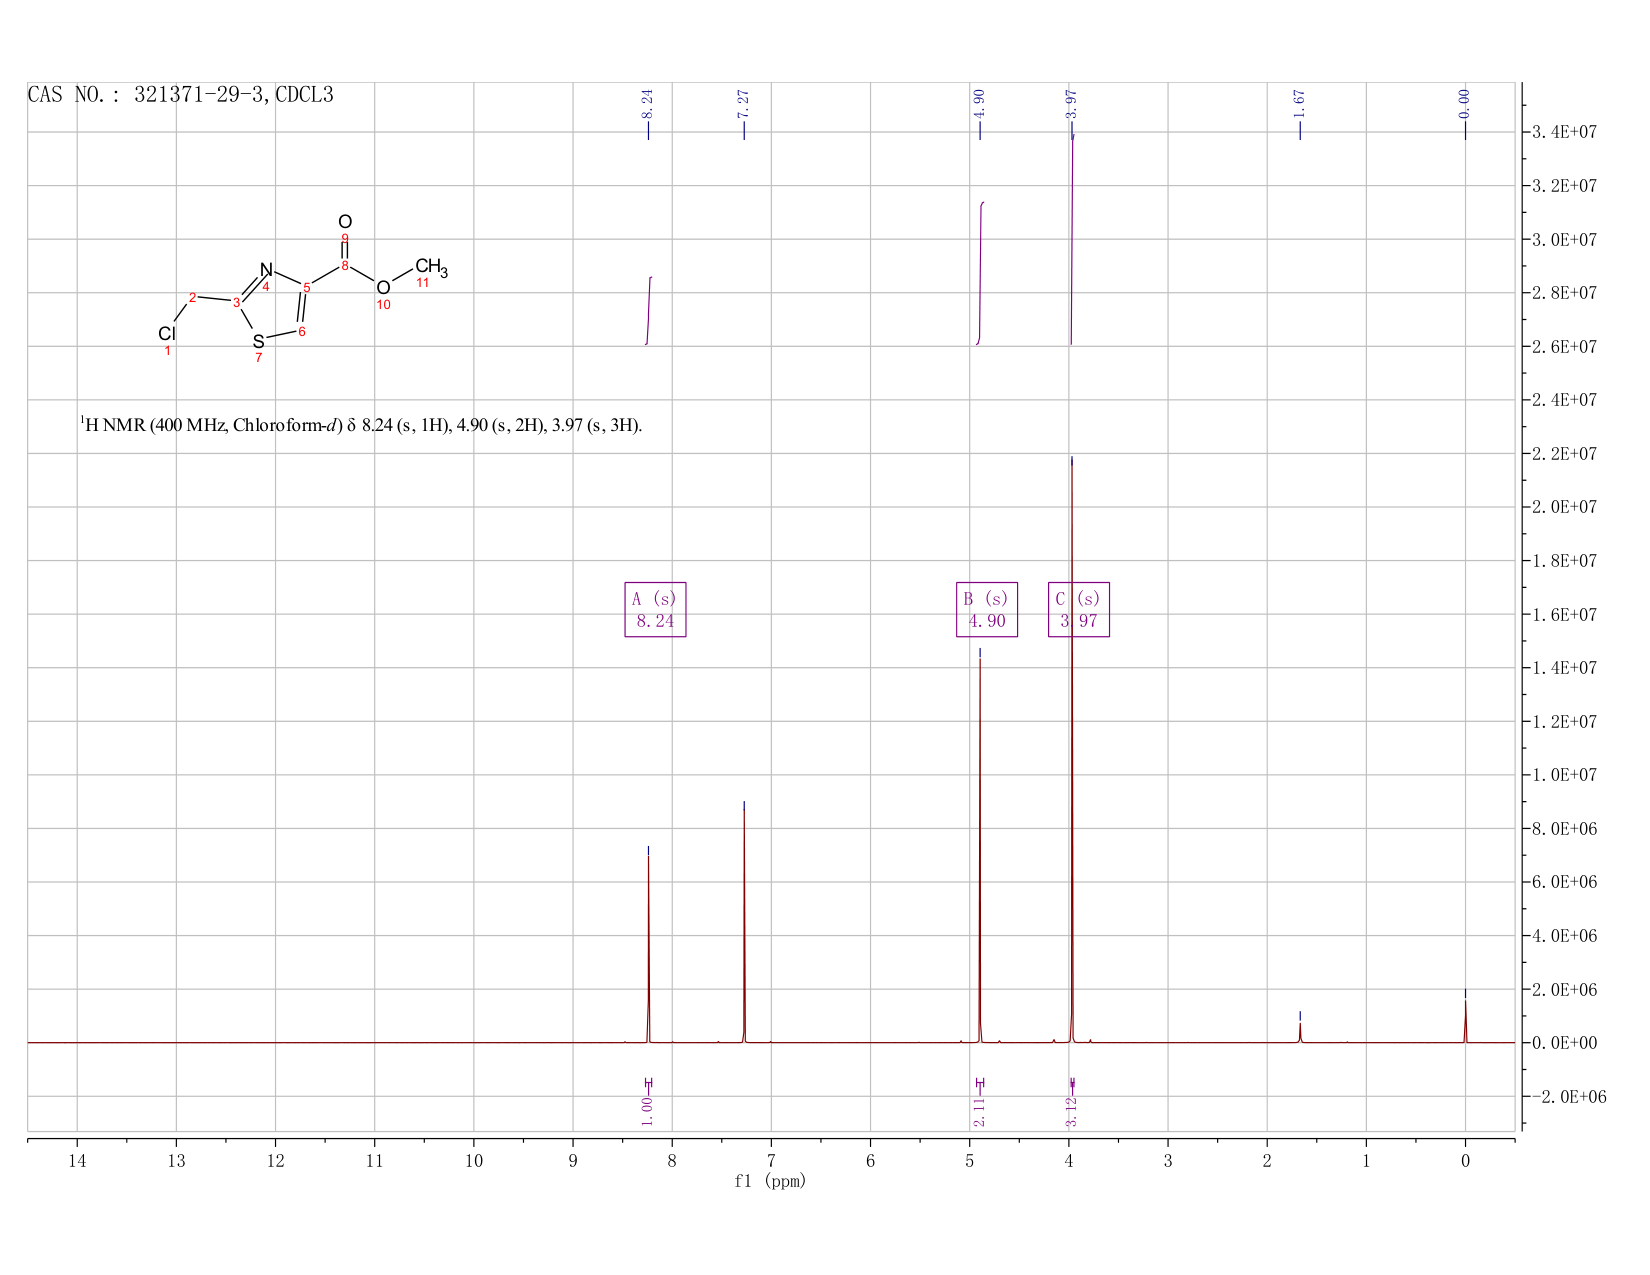
Task: Click the CH3 group in the structure
Action: tap(431, 267)
